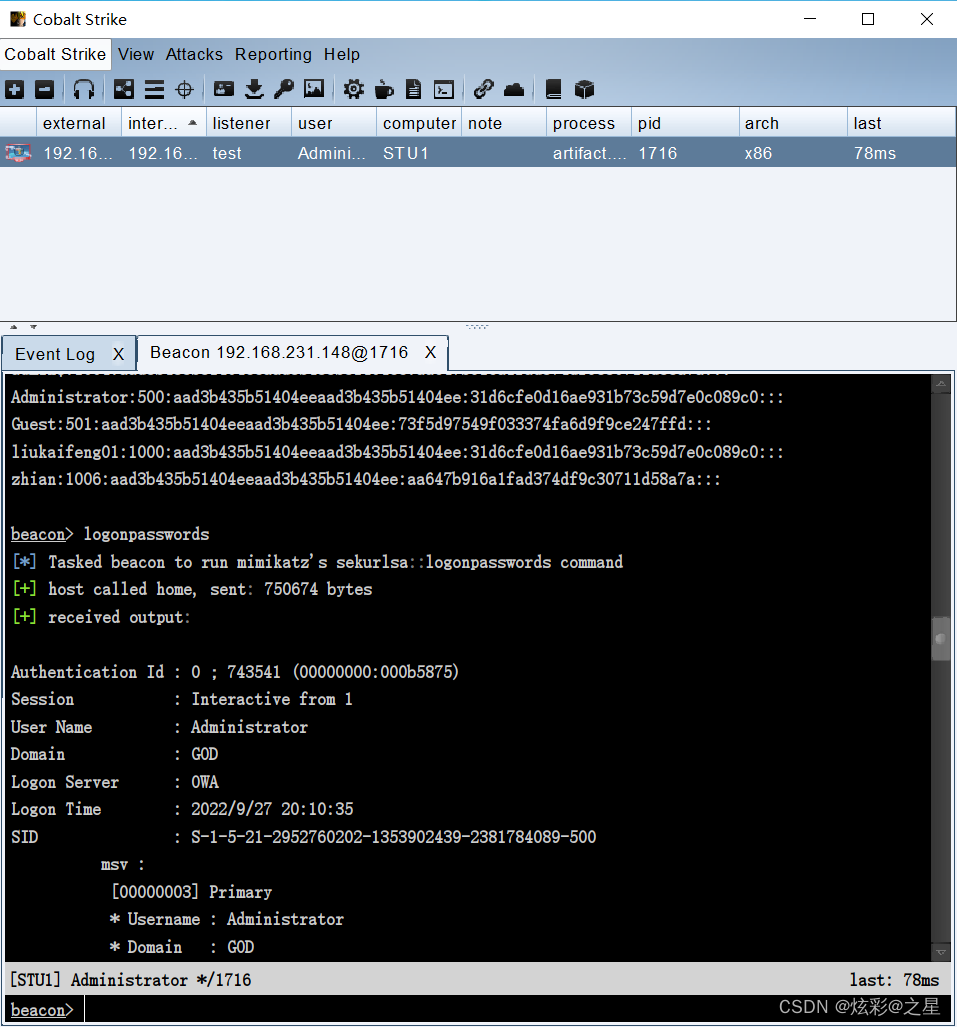The image size is (957, 1027).
Task: Switch to the Event Log tab
Action: click(x=55, y=354)
